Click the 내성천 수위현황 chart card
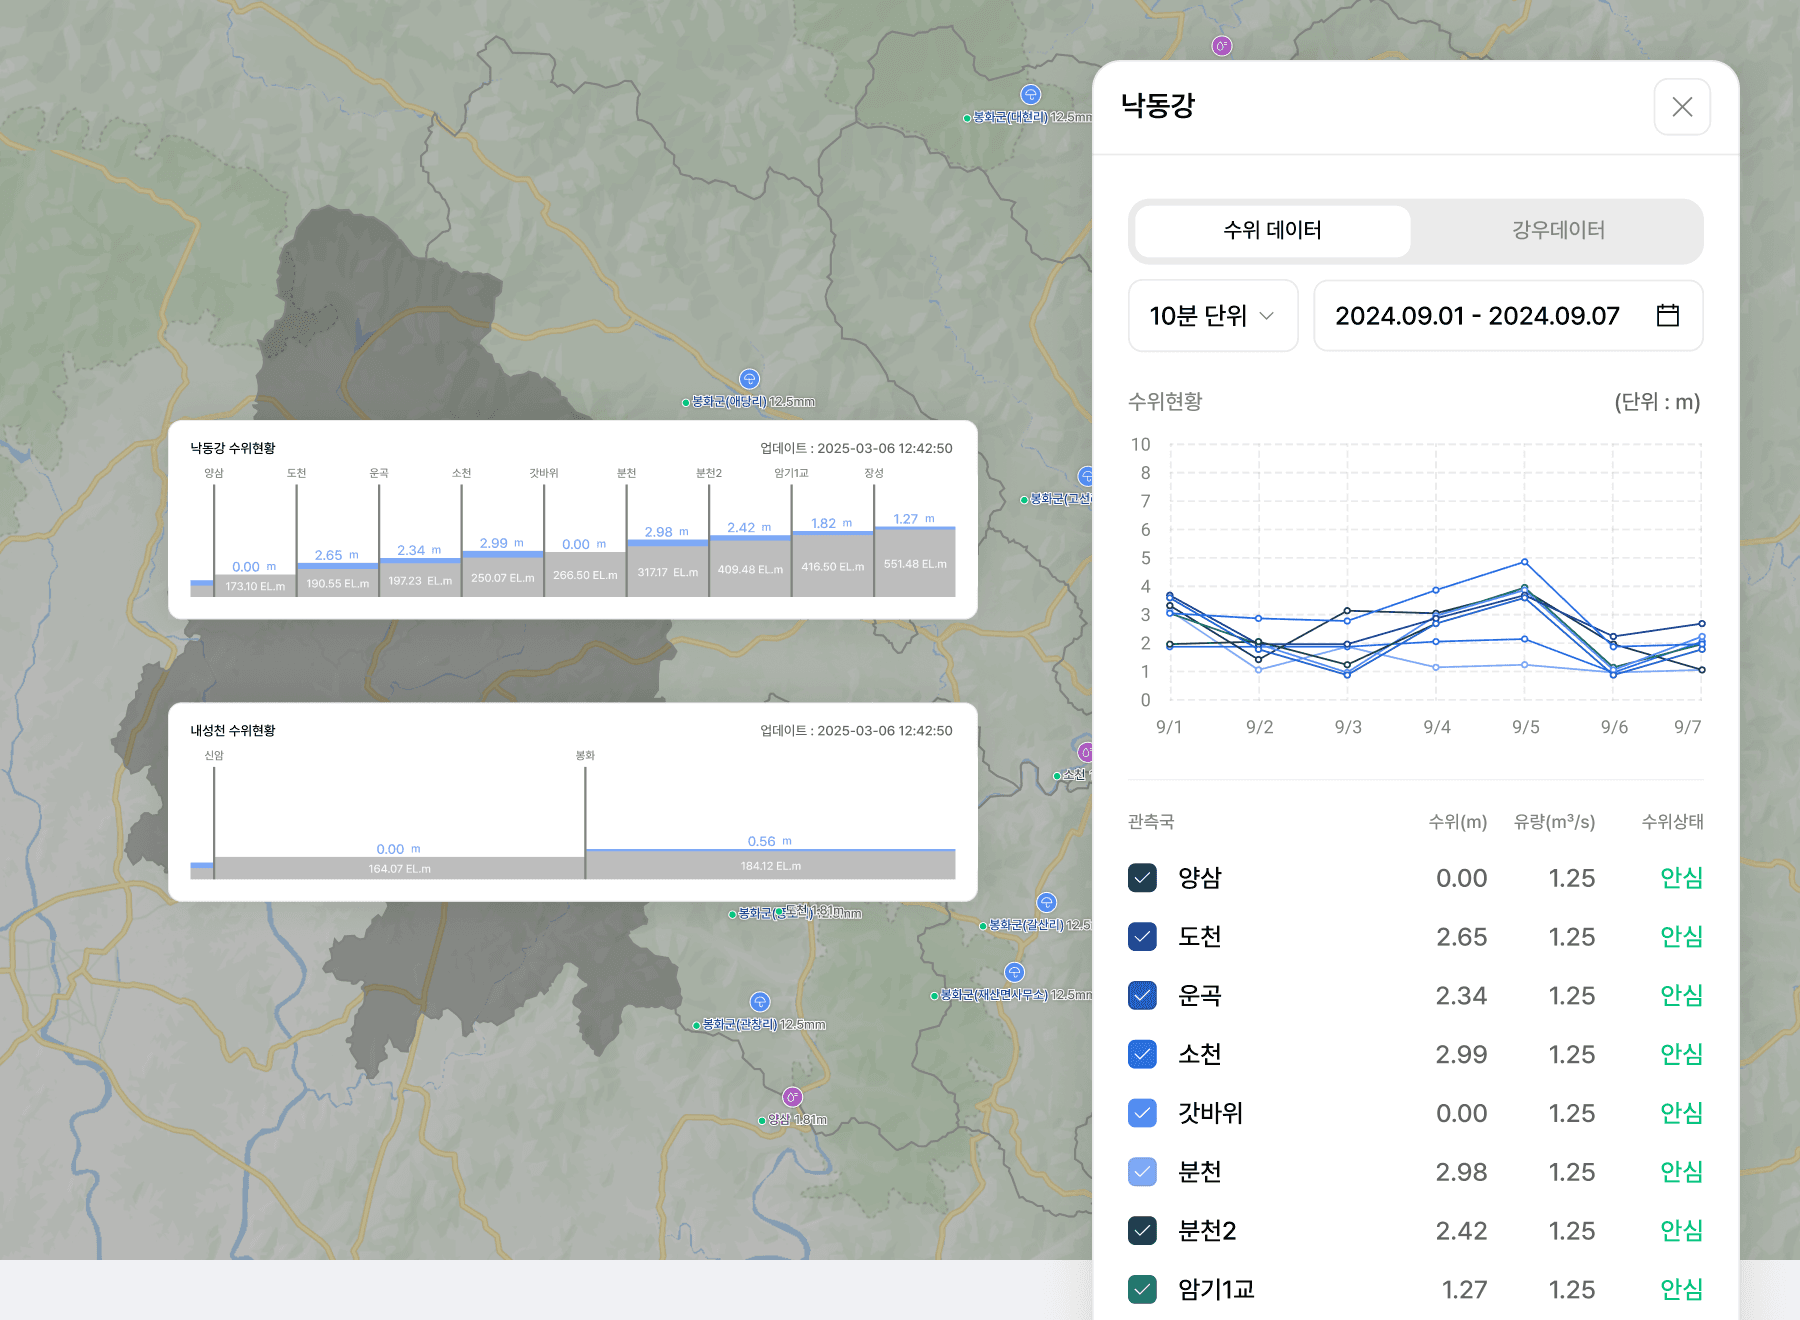The width and height of the screenshot is (1800, 1320). [x=572, y=802]
